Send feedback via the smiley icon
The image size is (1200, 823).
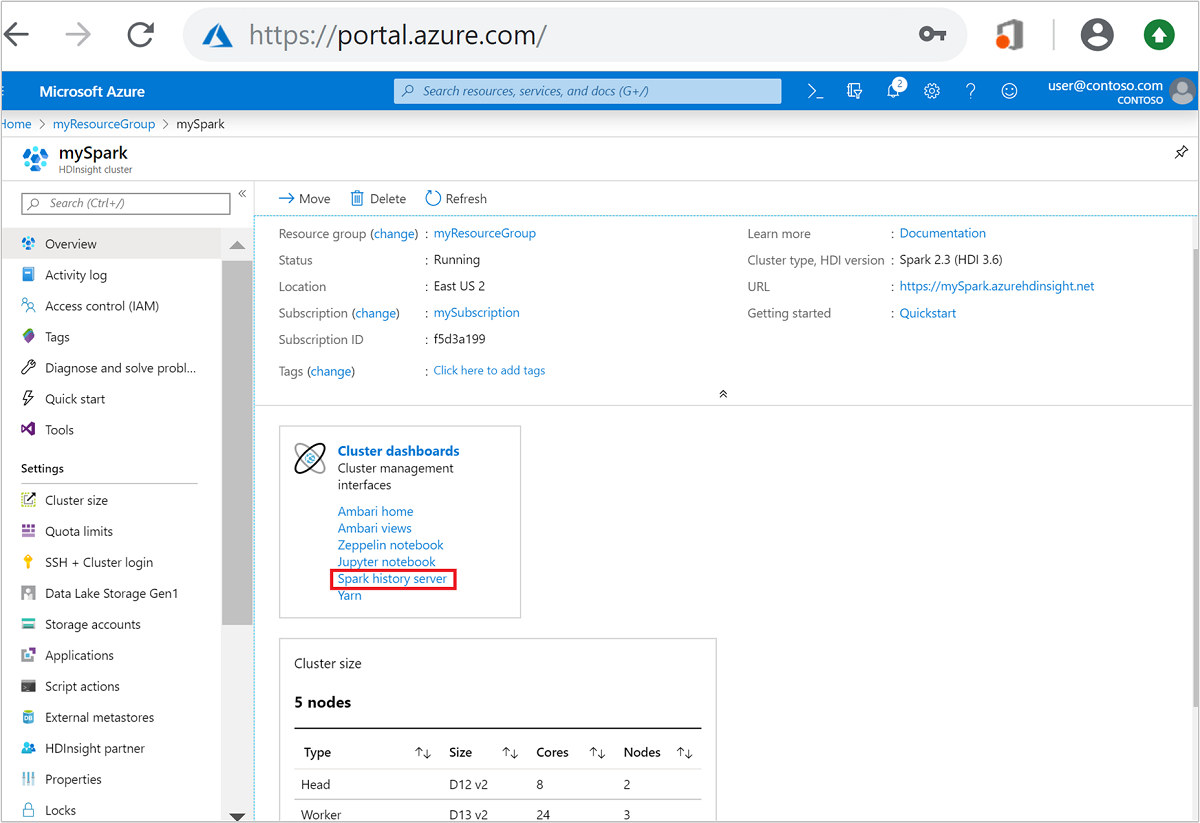tap(1009, 90)
